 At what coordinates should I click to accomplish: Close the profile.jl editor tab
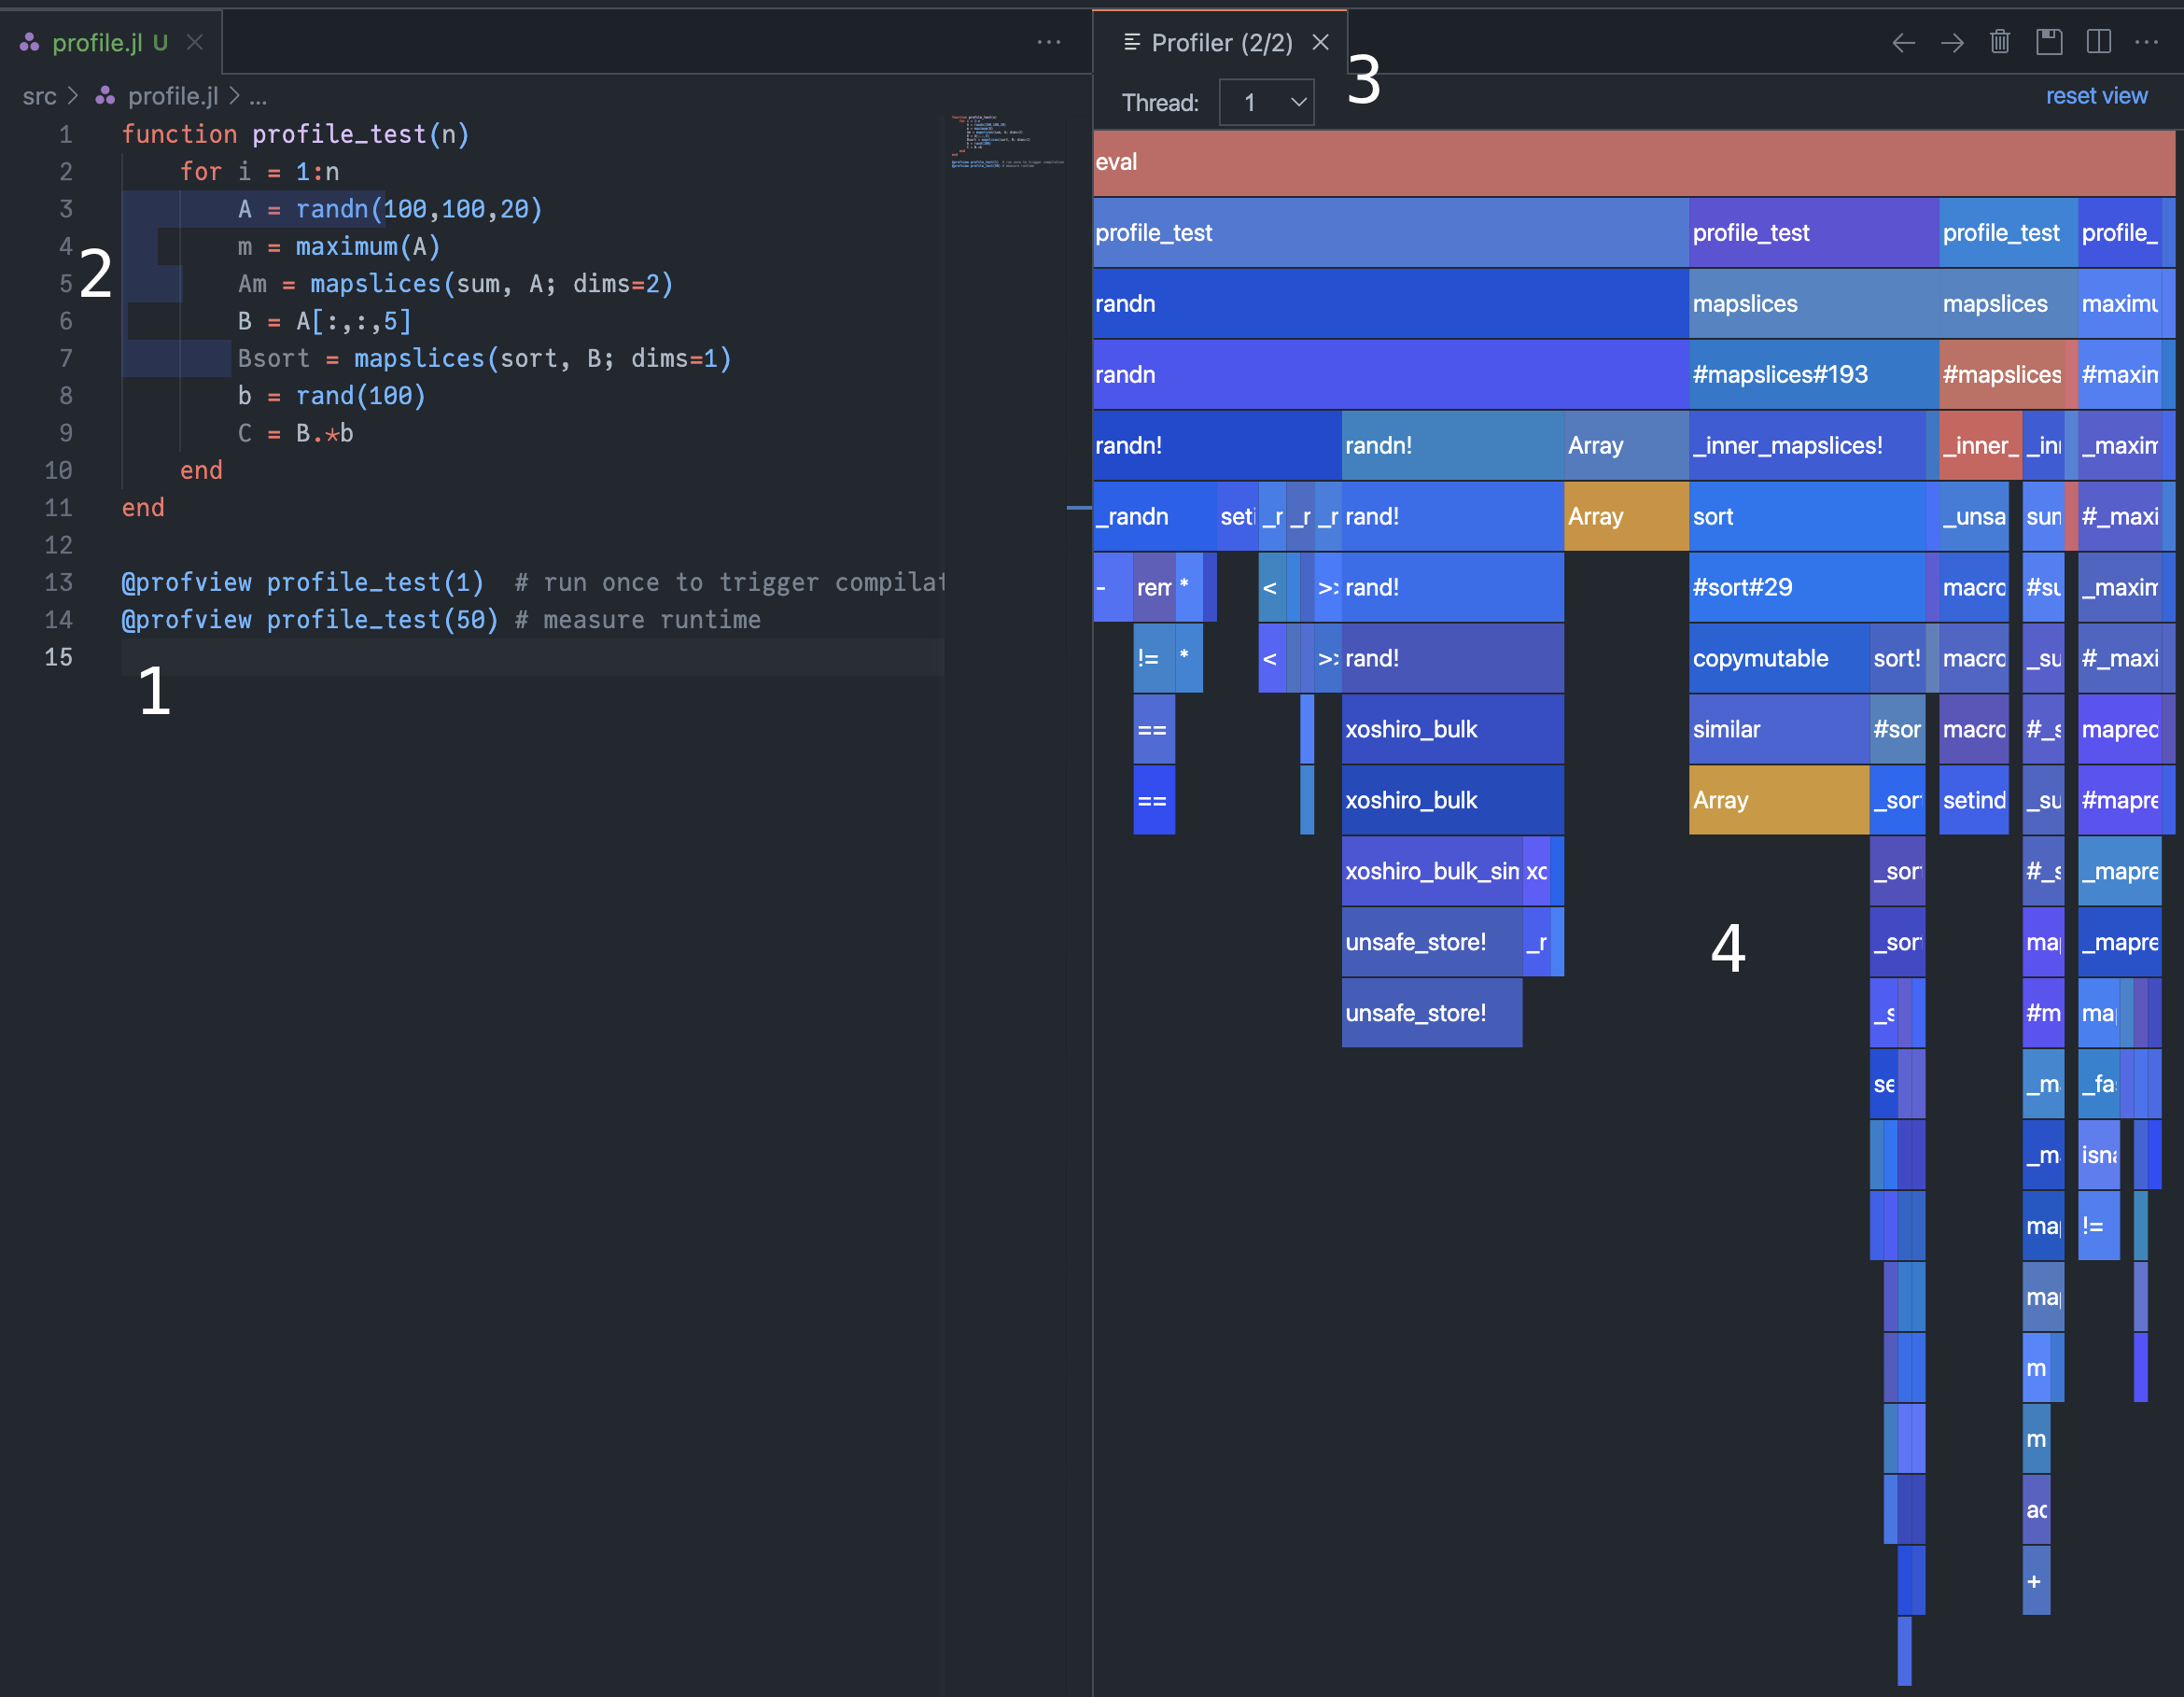coord(195,42)
